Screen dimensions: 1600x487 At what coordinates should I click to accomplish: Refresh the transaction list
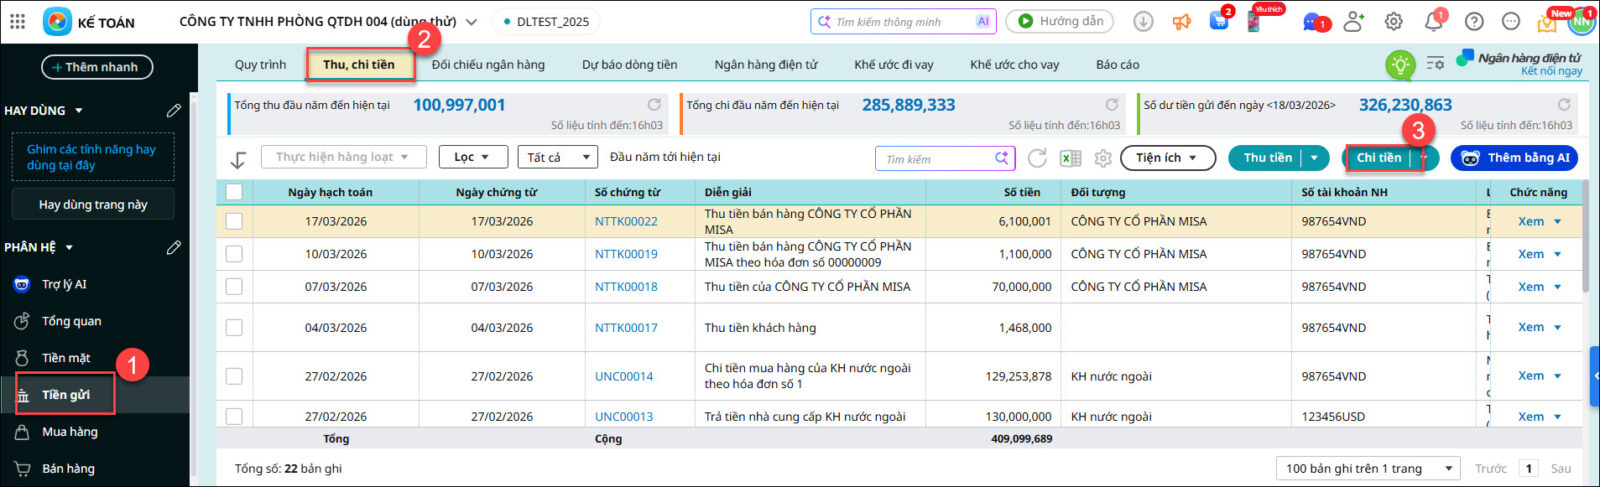tap(1037, 158)
